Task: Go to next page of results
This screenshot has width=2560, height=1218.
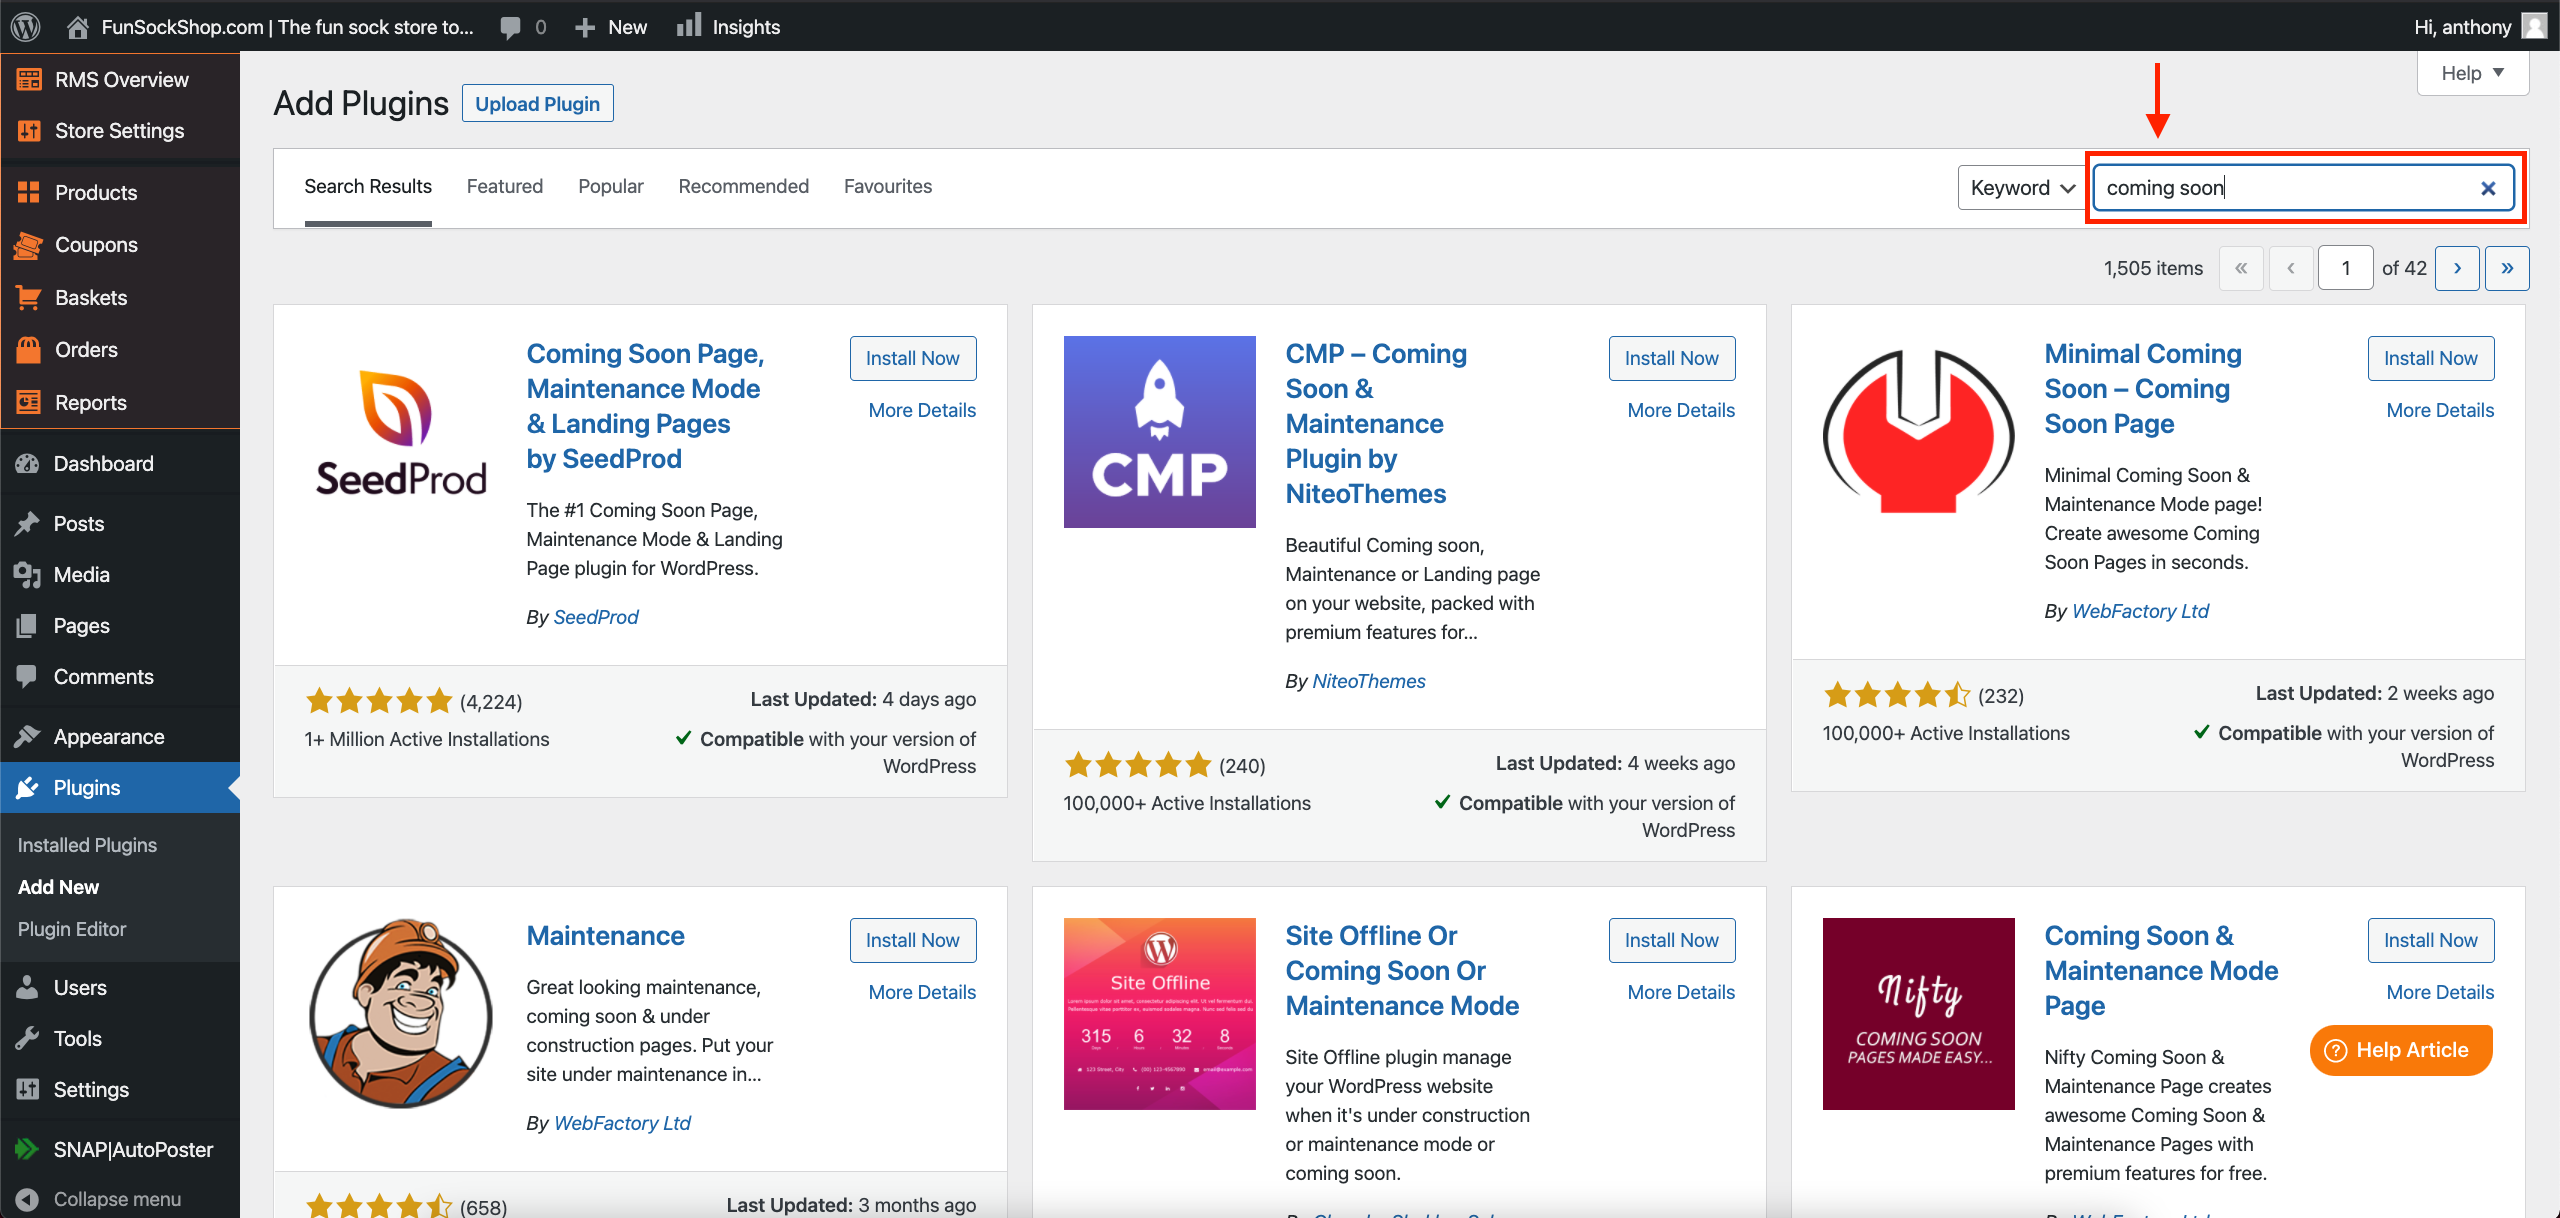Action: (x=2456, y=268)
